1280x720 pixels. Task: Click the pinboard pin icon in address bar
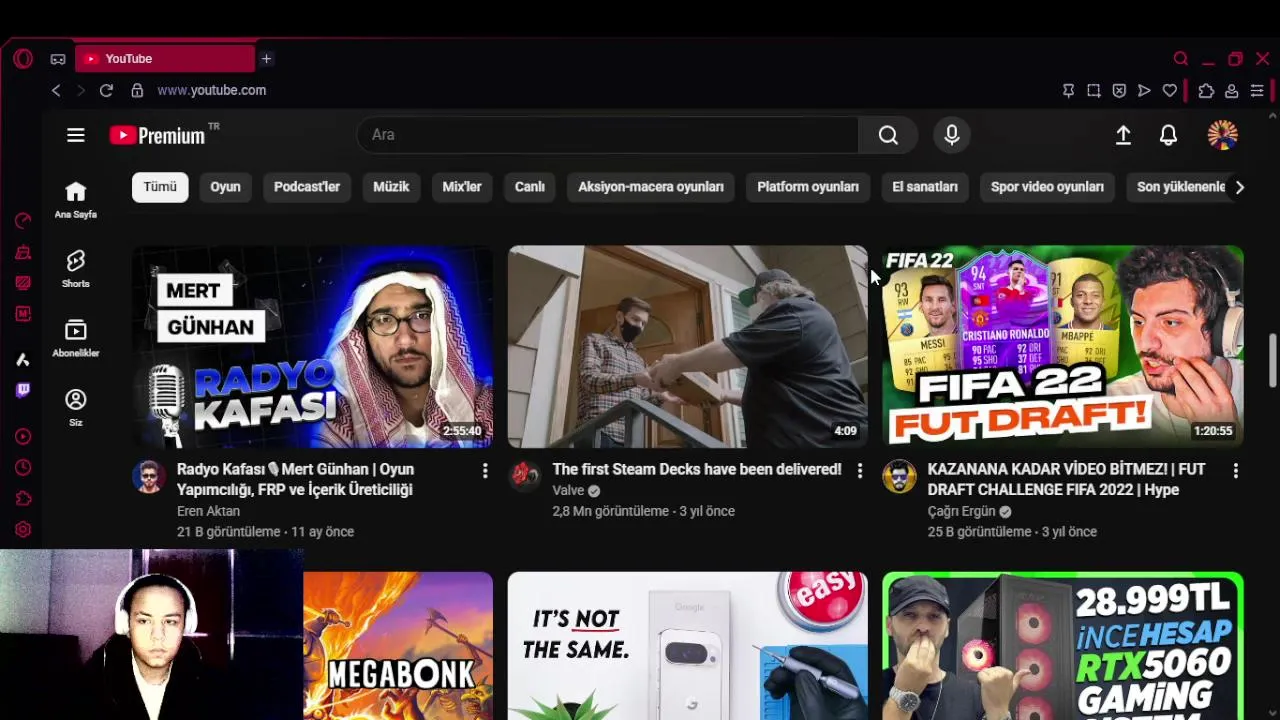(1068, 91)
